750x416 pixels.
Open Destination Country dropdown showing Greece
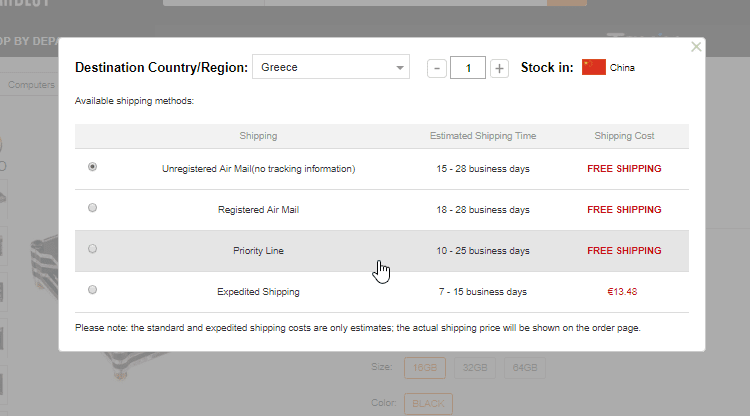[x=330, y=68]
